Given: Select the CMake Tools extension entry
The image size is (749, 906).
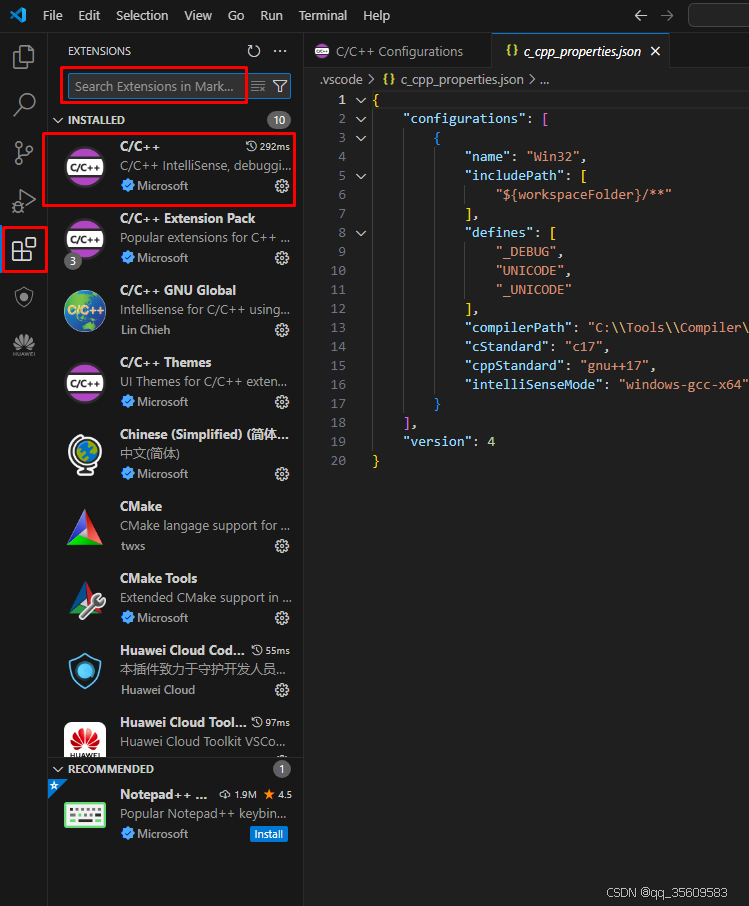Looking at the screenshot, I should (175, 599).
